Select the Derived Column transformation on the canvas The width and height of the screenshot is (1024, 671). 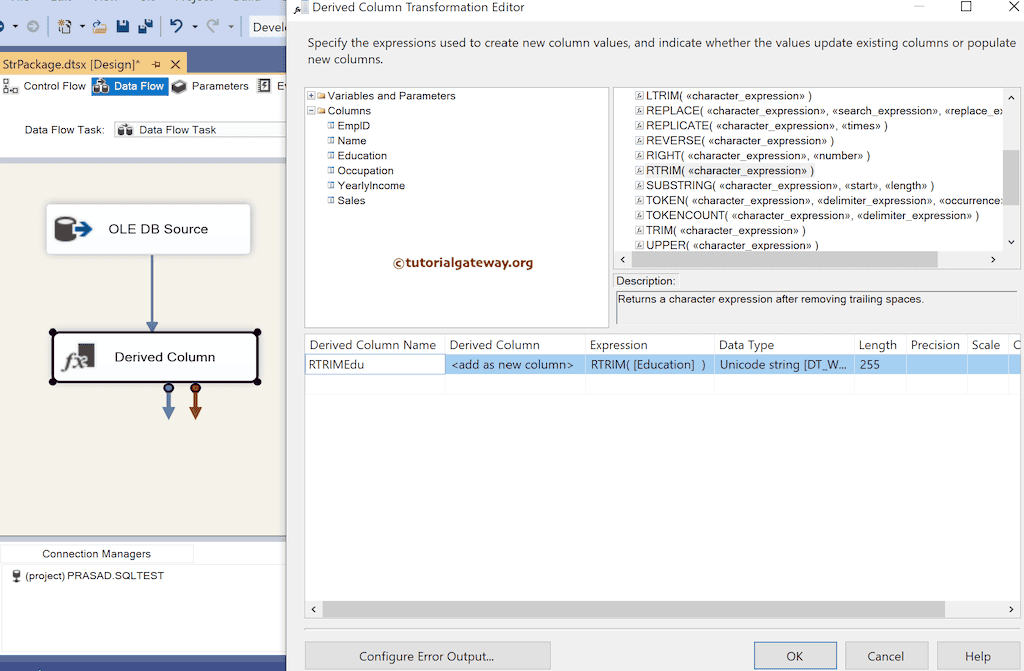(x=155, y=357)
